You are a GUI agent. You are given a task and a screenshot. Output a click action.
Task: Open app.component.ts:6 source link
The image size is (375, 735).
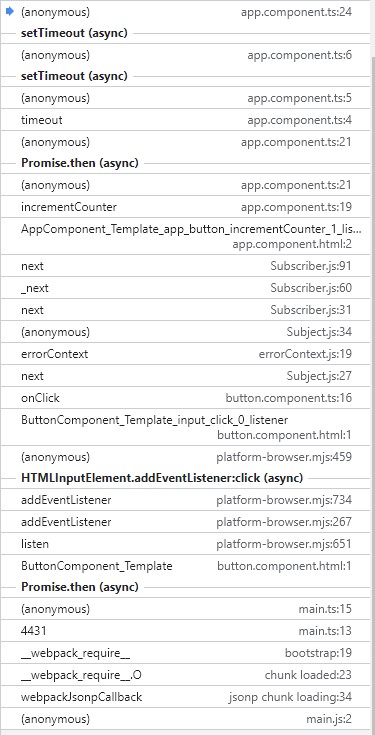point(300,55)
